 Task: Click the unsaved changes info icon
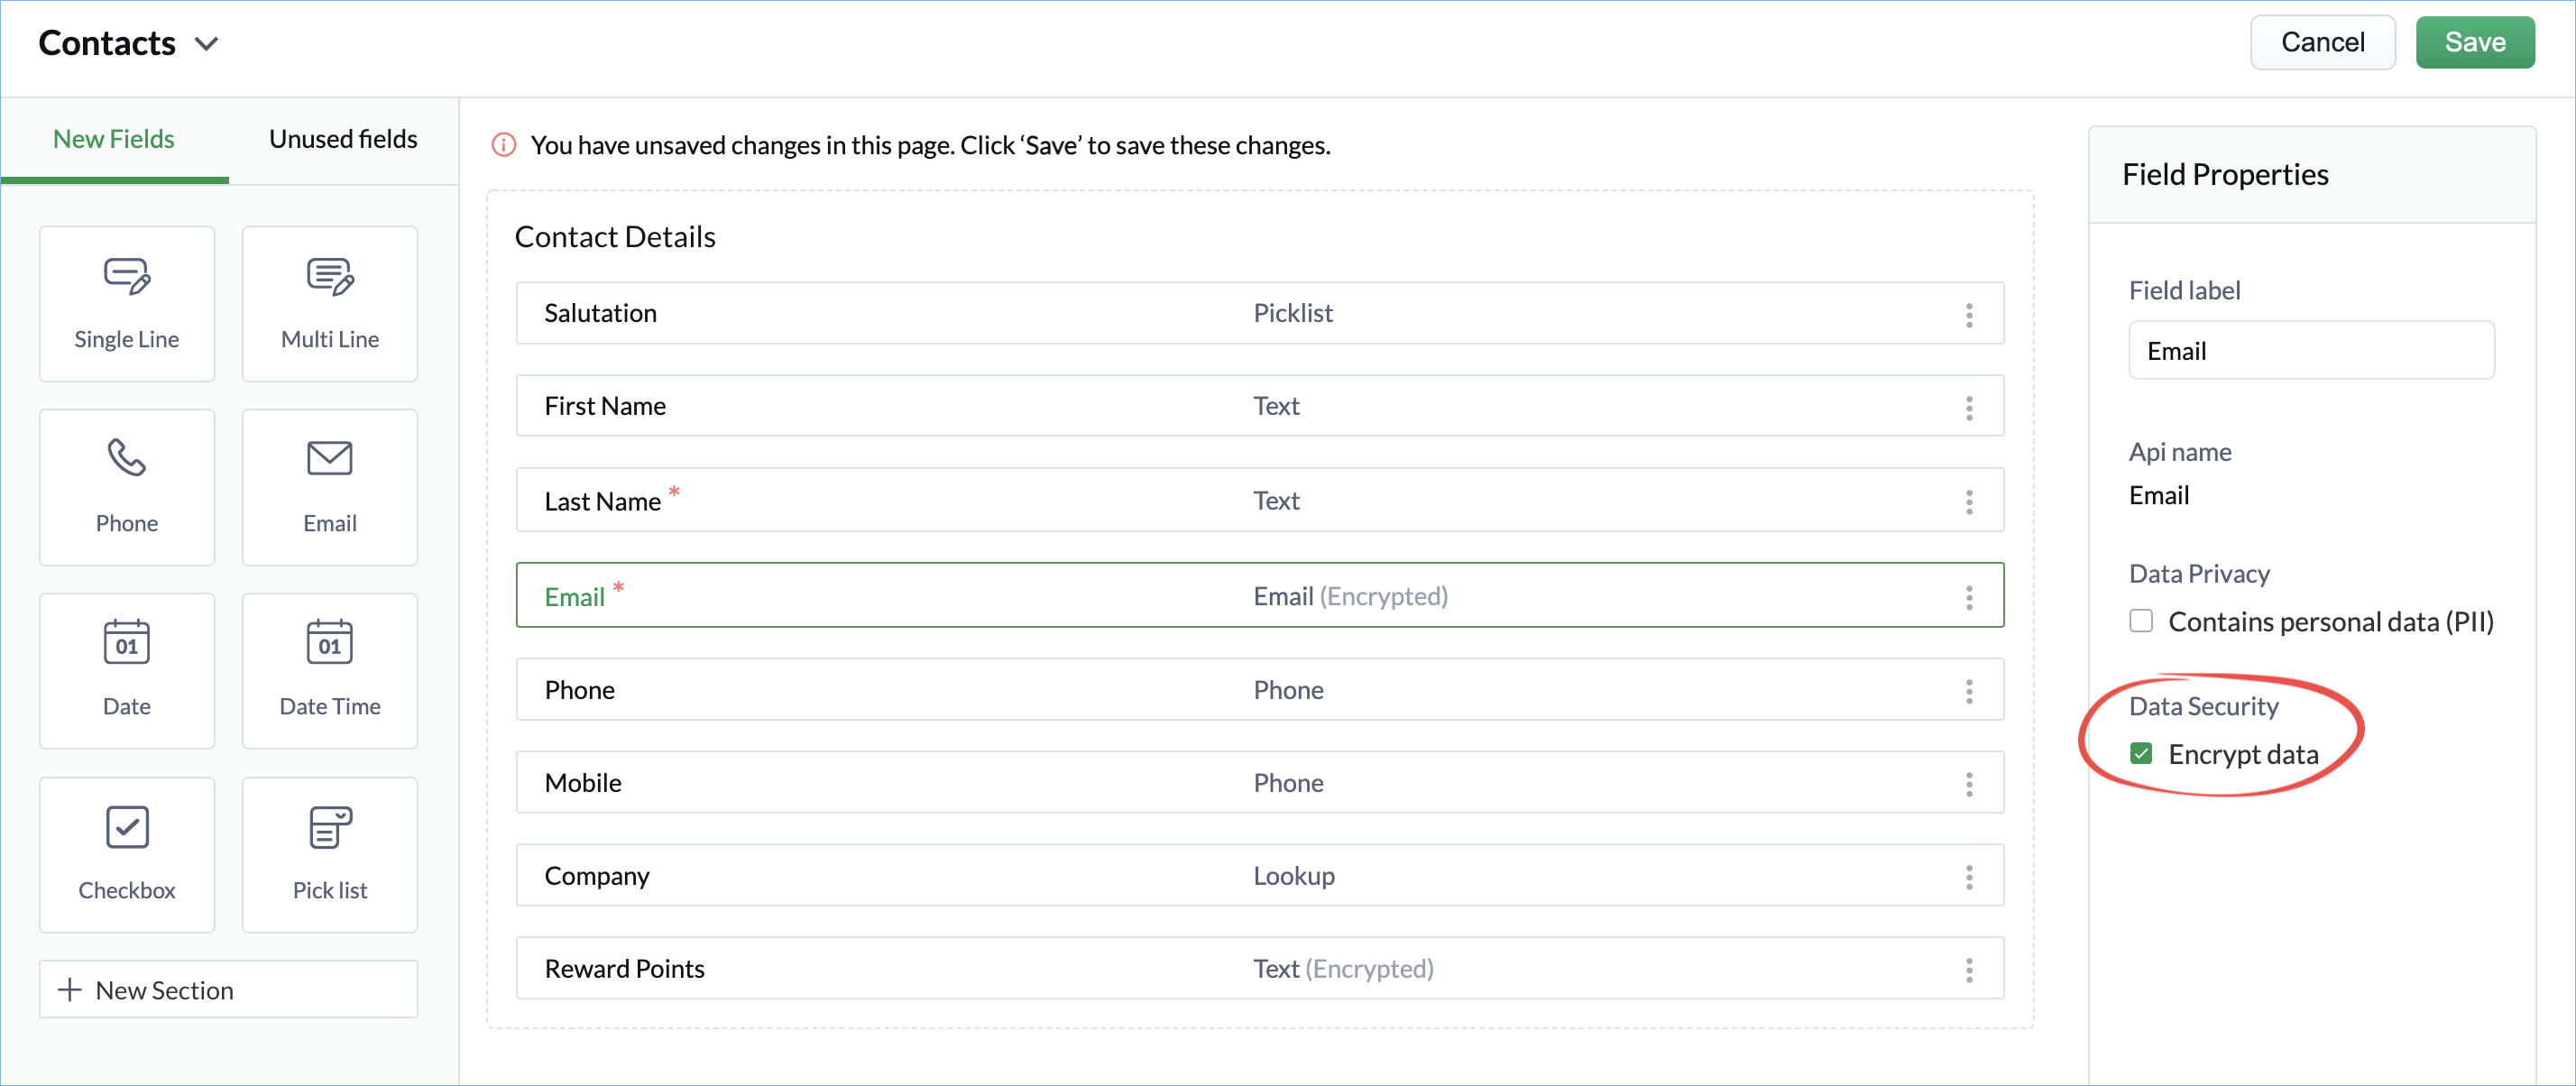[x=504, y=145]
